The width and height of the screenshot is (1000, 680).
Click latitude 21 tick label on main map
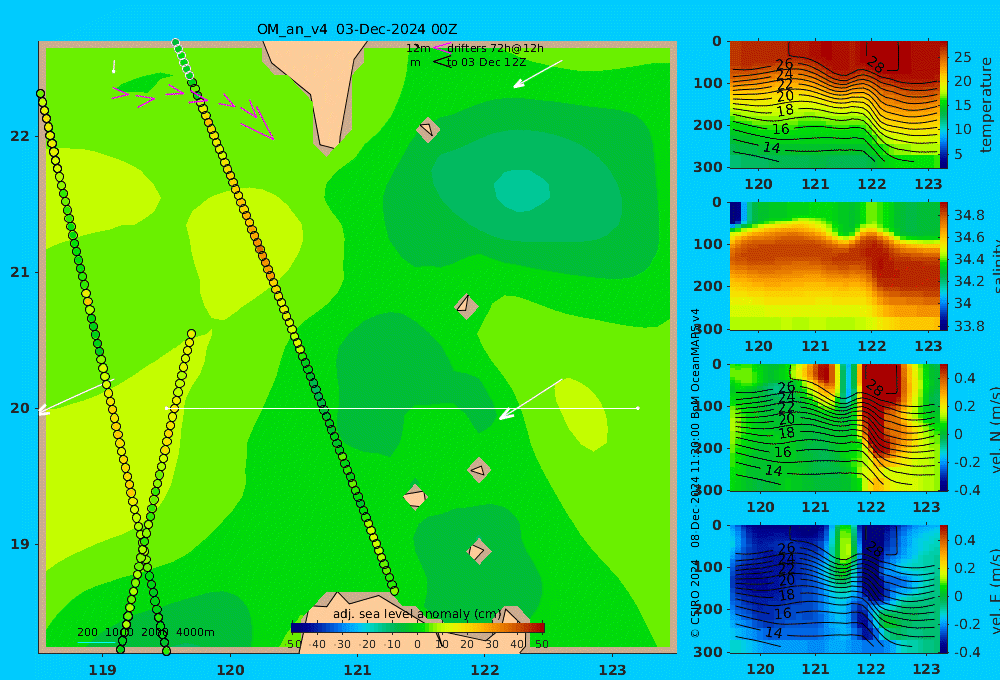[20, 272]
